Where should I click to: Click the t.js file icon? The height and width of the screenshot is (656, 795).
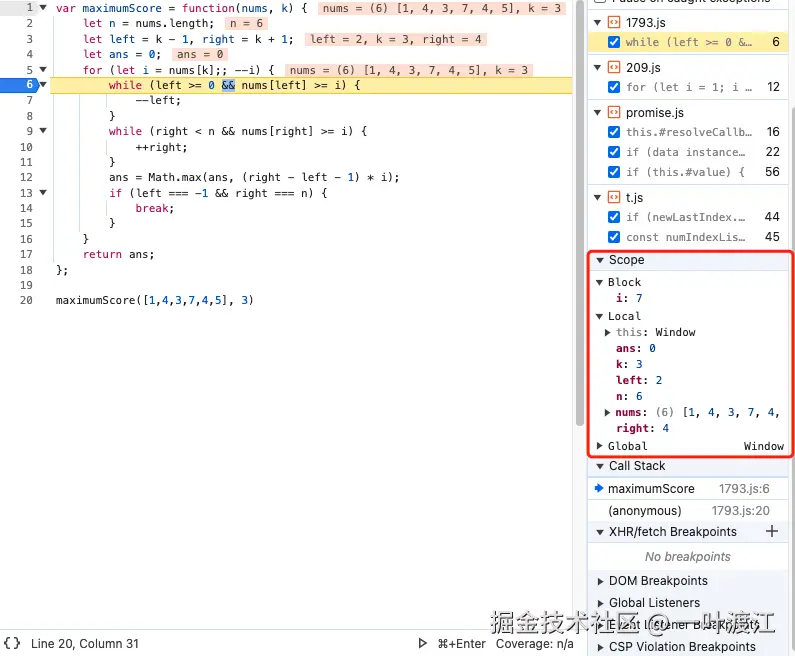pos(614,197)
